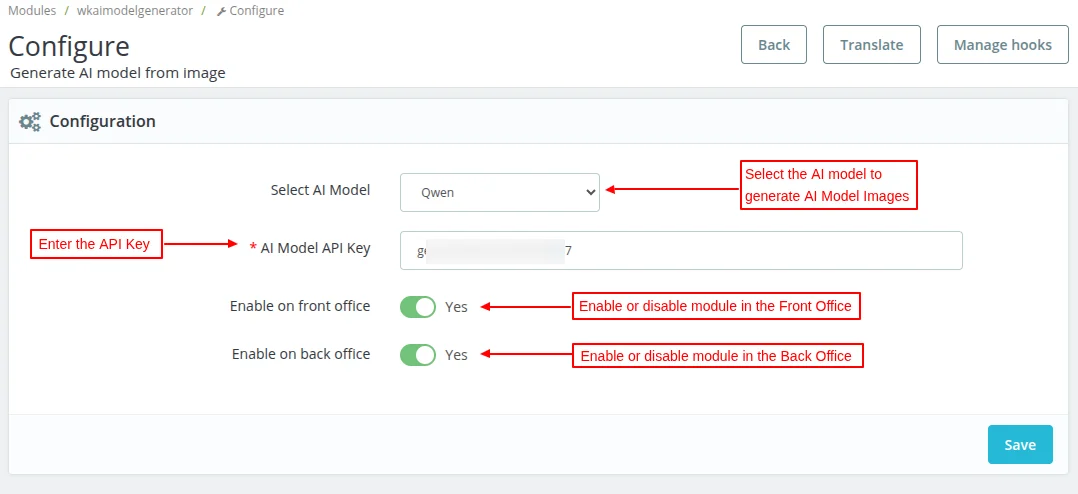Click the Enable on back office label

[x=301, y=354]
